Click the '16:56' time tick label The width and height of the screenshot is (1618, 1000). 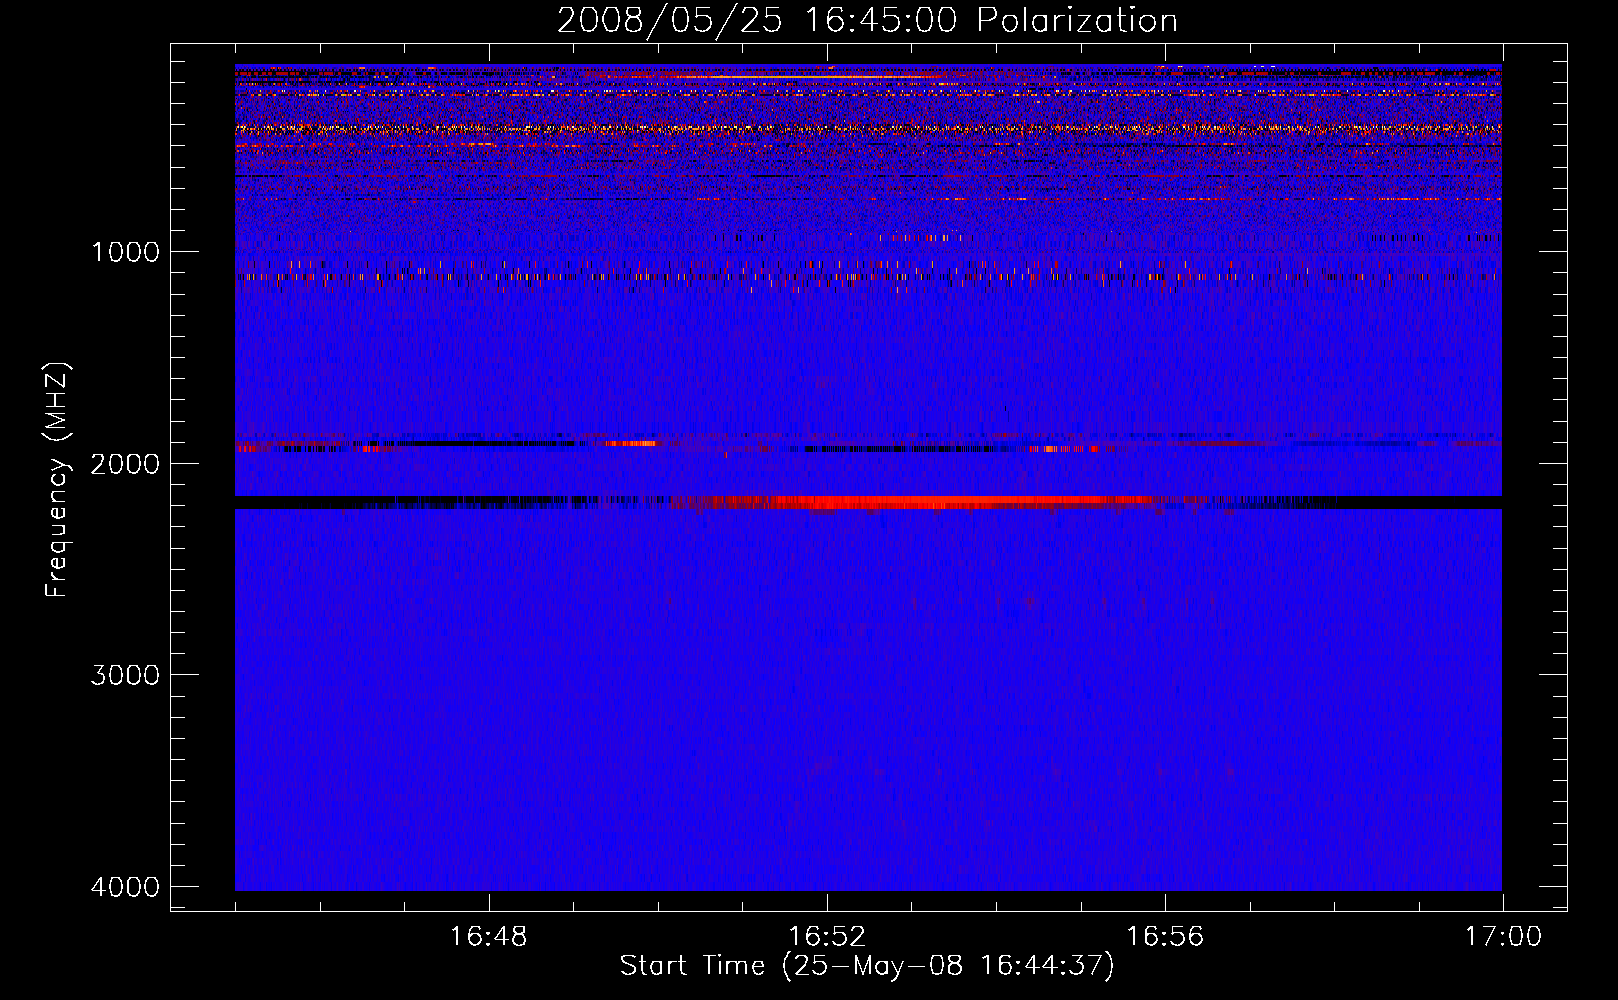[x=1165, y=937]
